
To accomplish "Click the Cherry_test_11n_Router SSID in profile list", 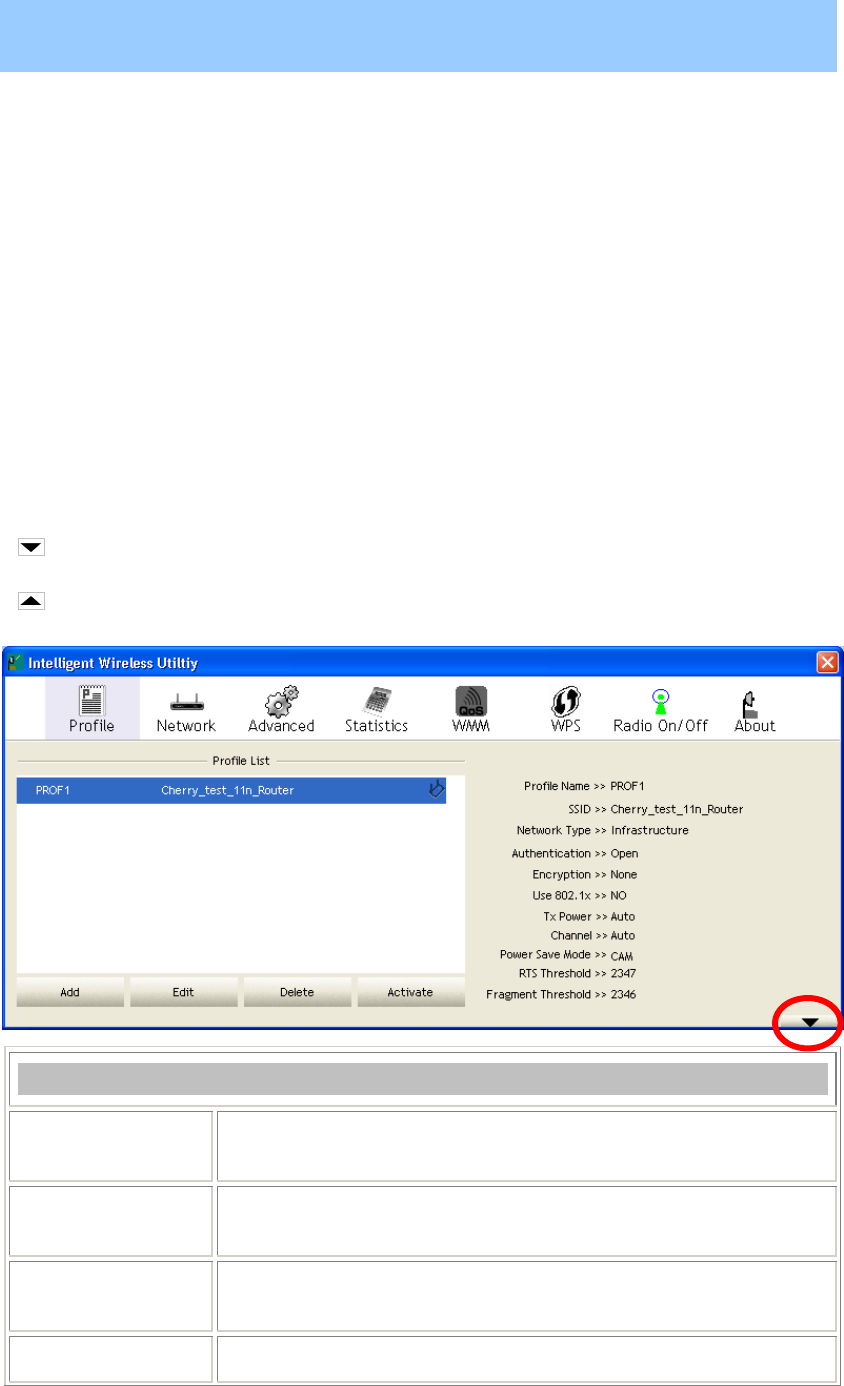I will [x=227, y=791].
